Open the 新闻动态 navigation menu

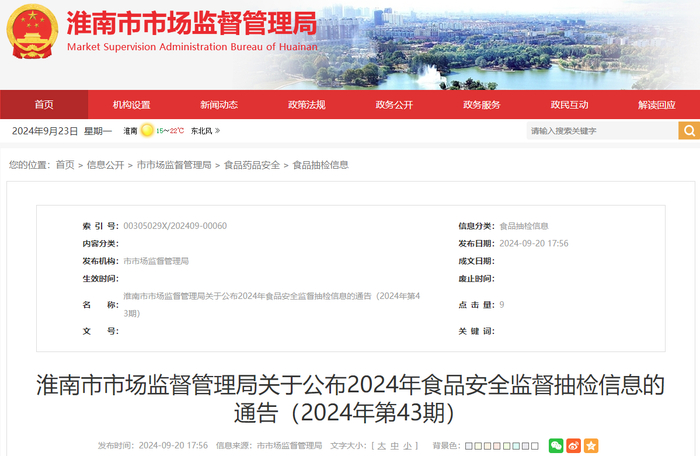pos(219,105)
